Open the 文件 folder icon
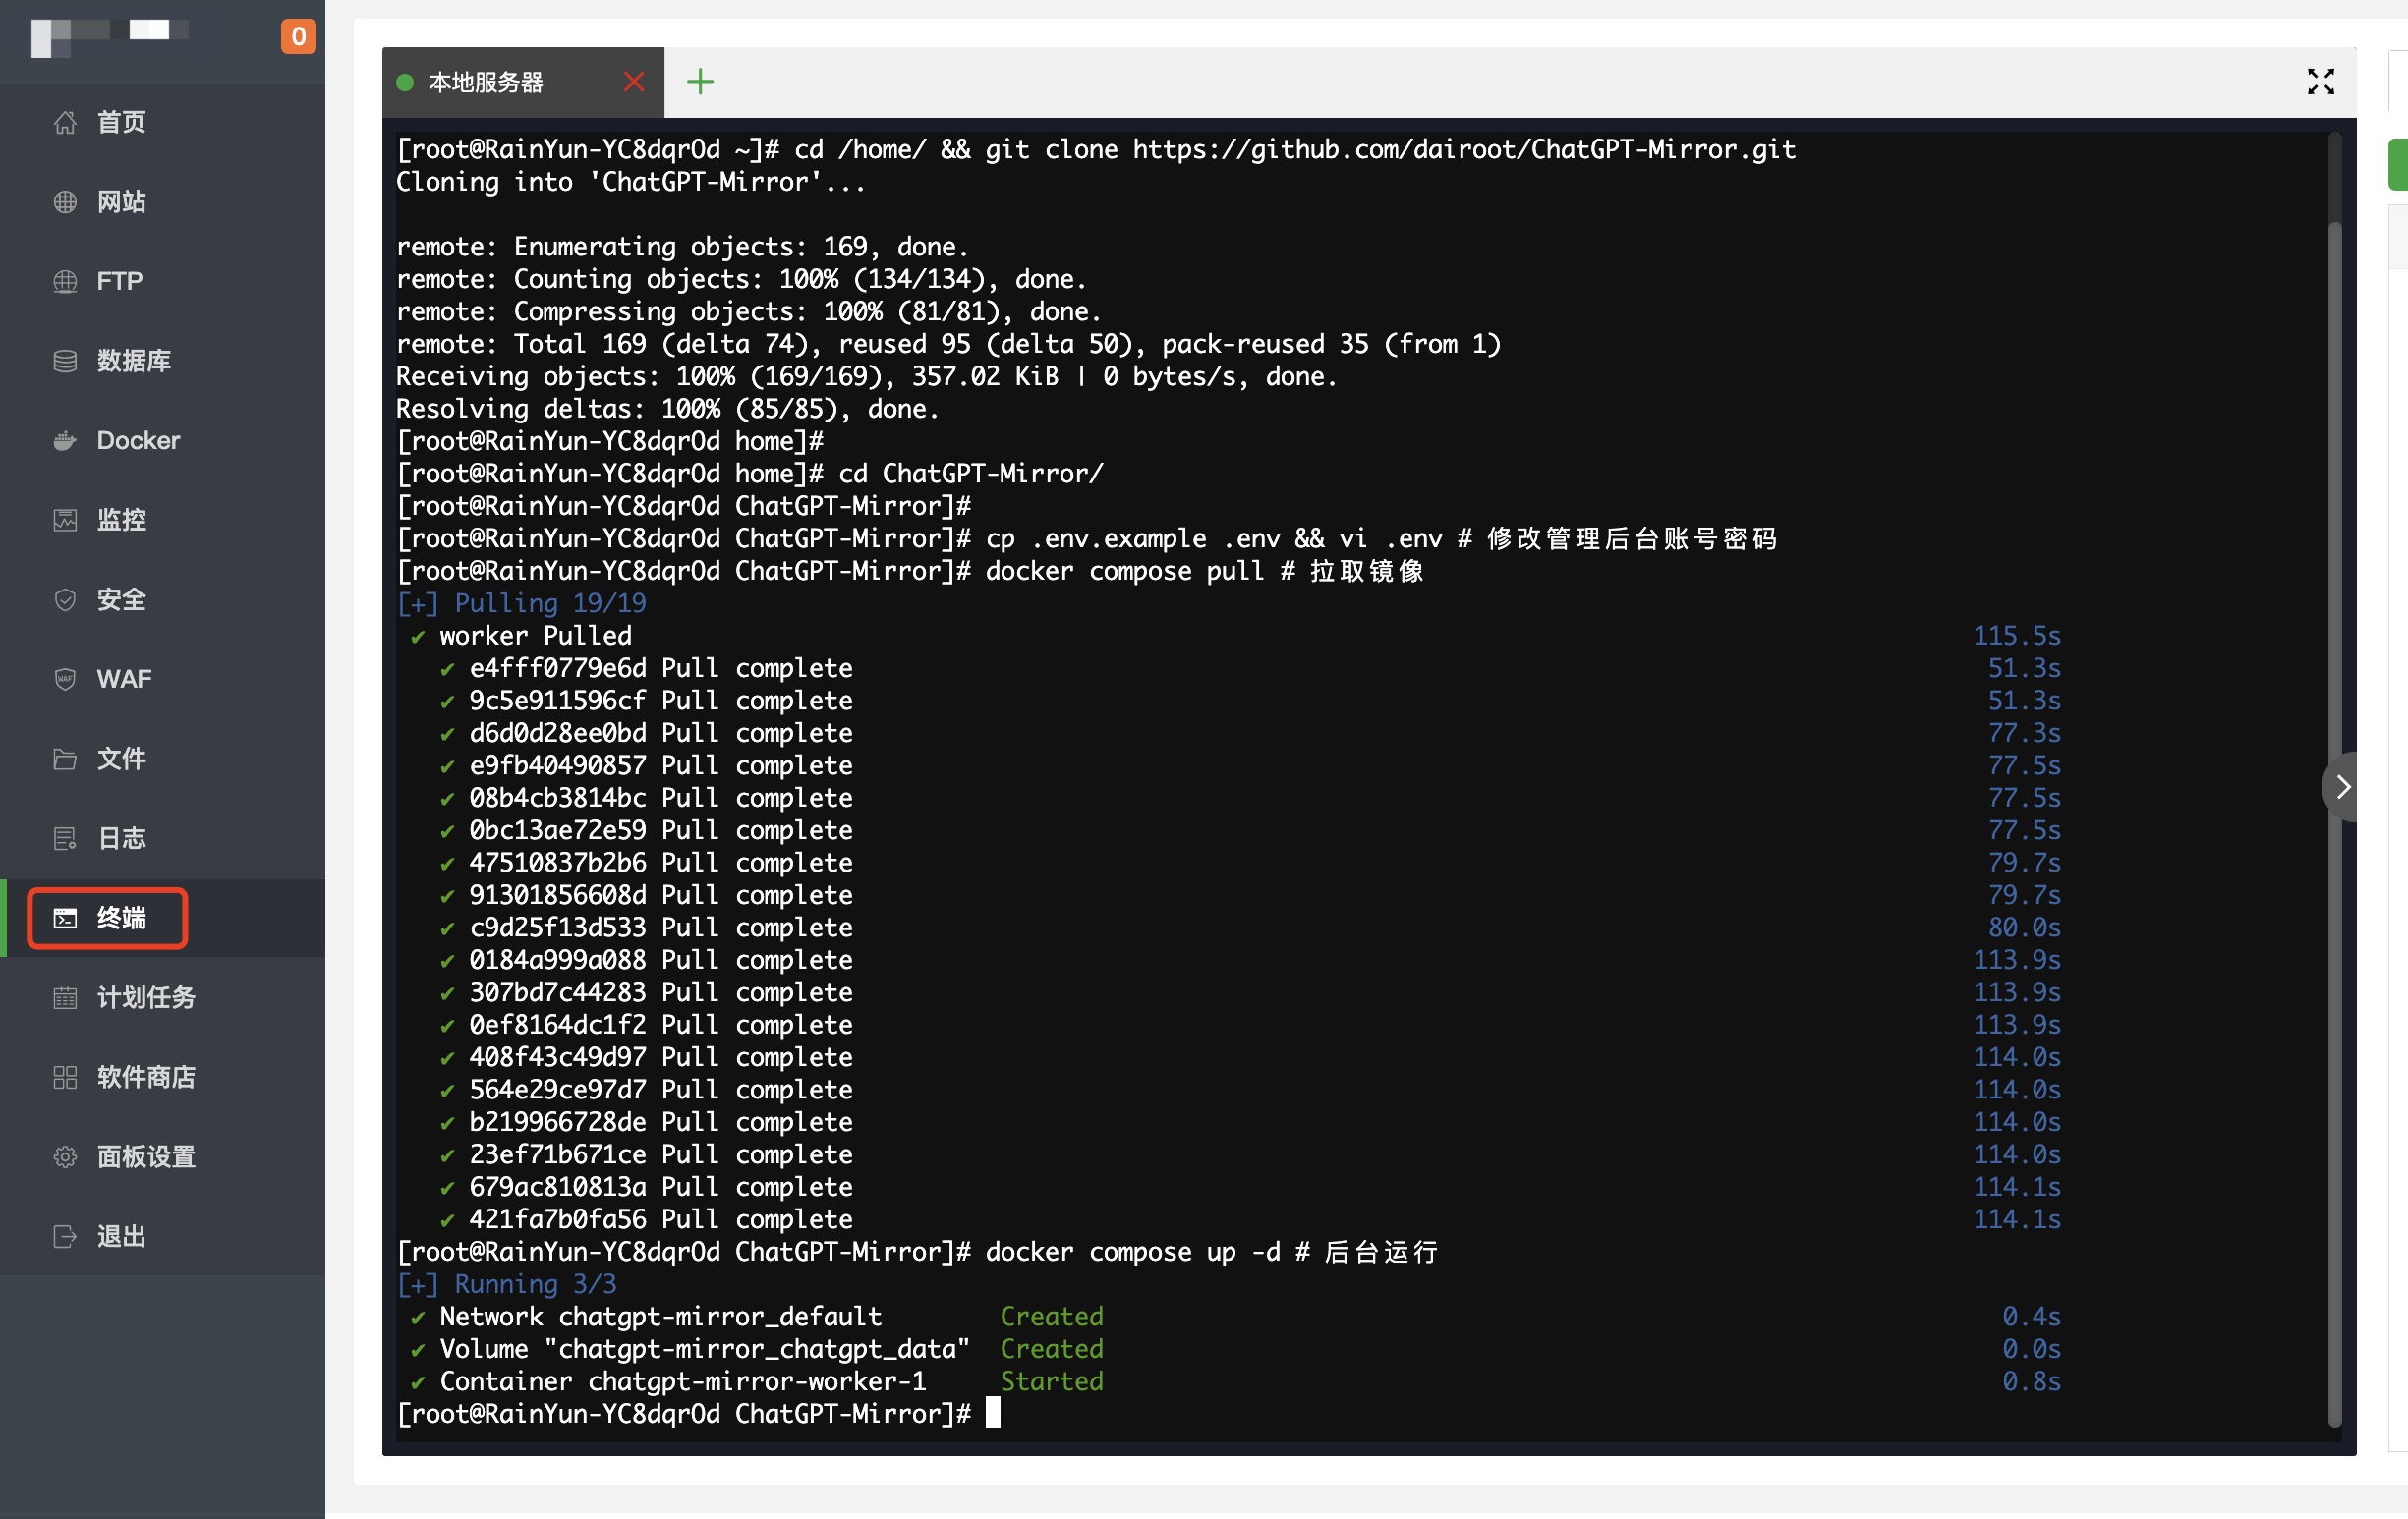 [65, 759]
